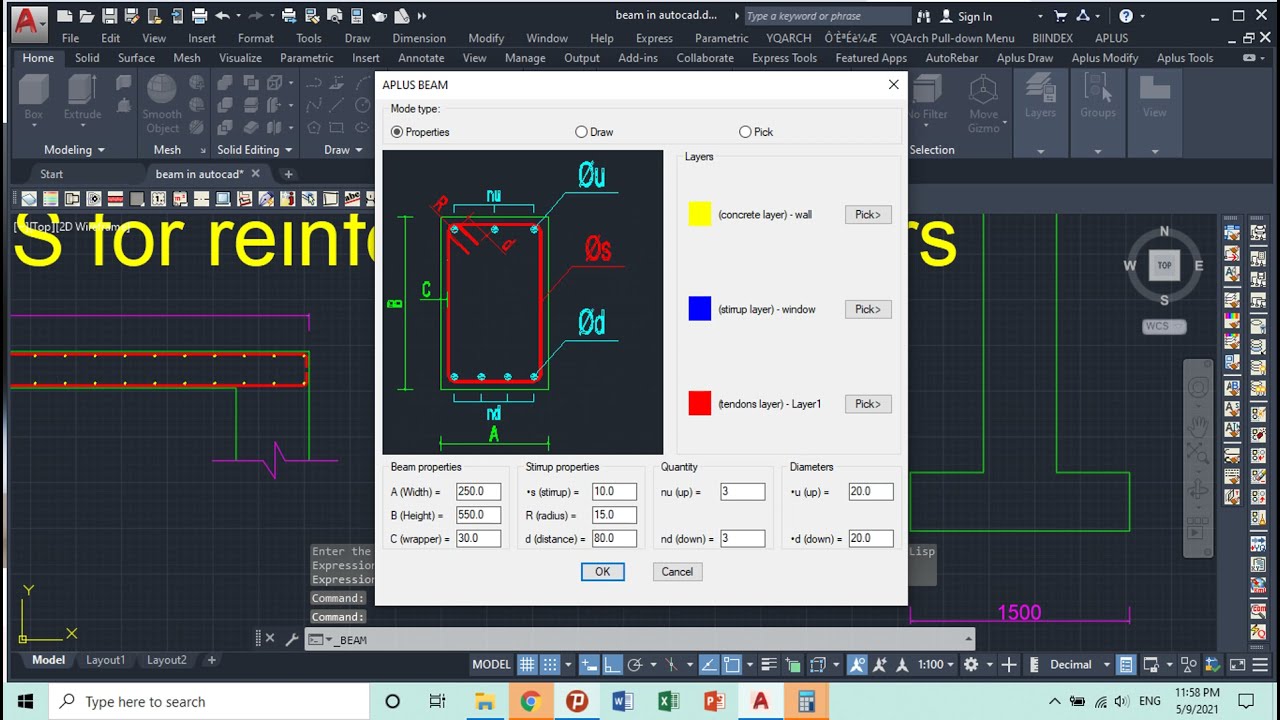Expand the Draw panel dropdown
Viewport: 1280px width, 720px height.
(359, 150)
